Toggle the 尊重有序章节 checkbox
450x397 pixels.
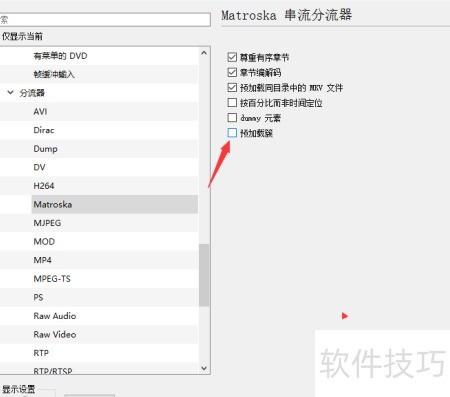(232, 57)
